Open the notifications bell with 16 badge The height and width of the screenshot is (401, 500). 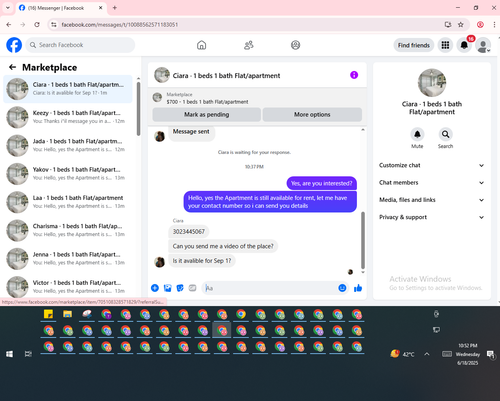(464, 45)
